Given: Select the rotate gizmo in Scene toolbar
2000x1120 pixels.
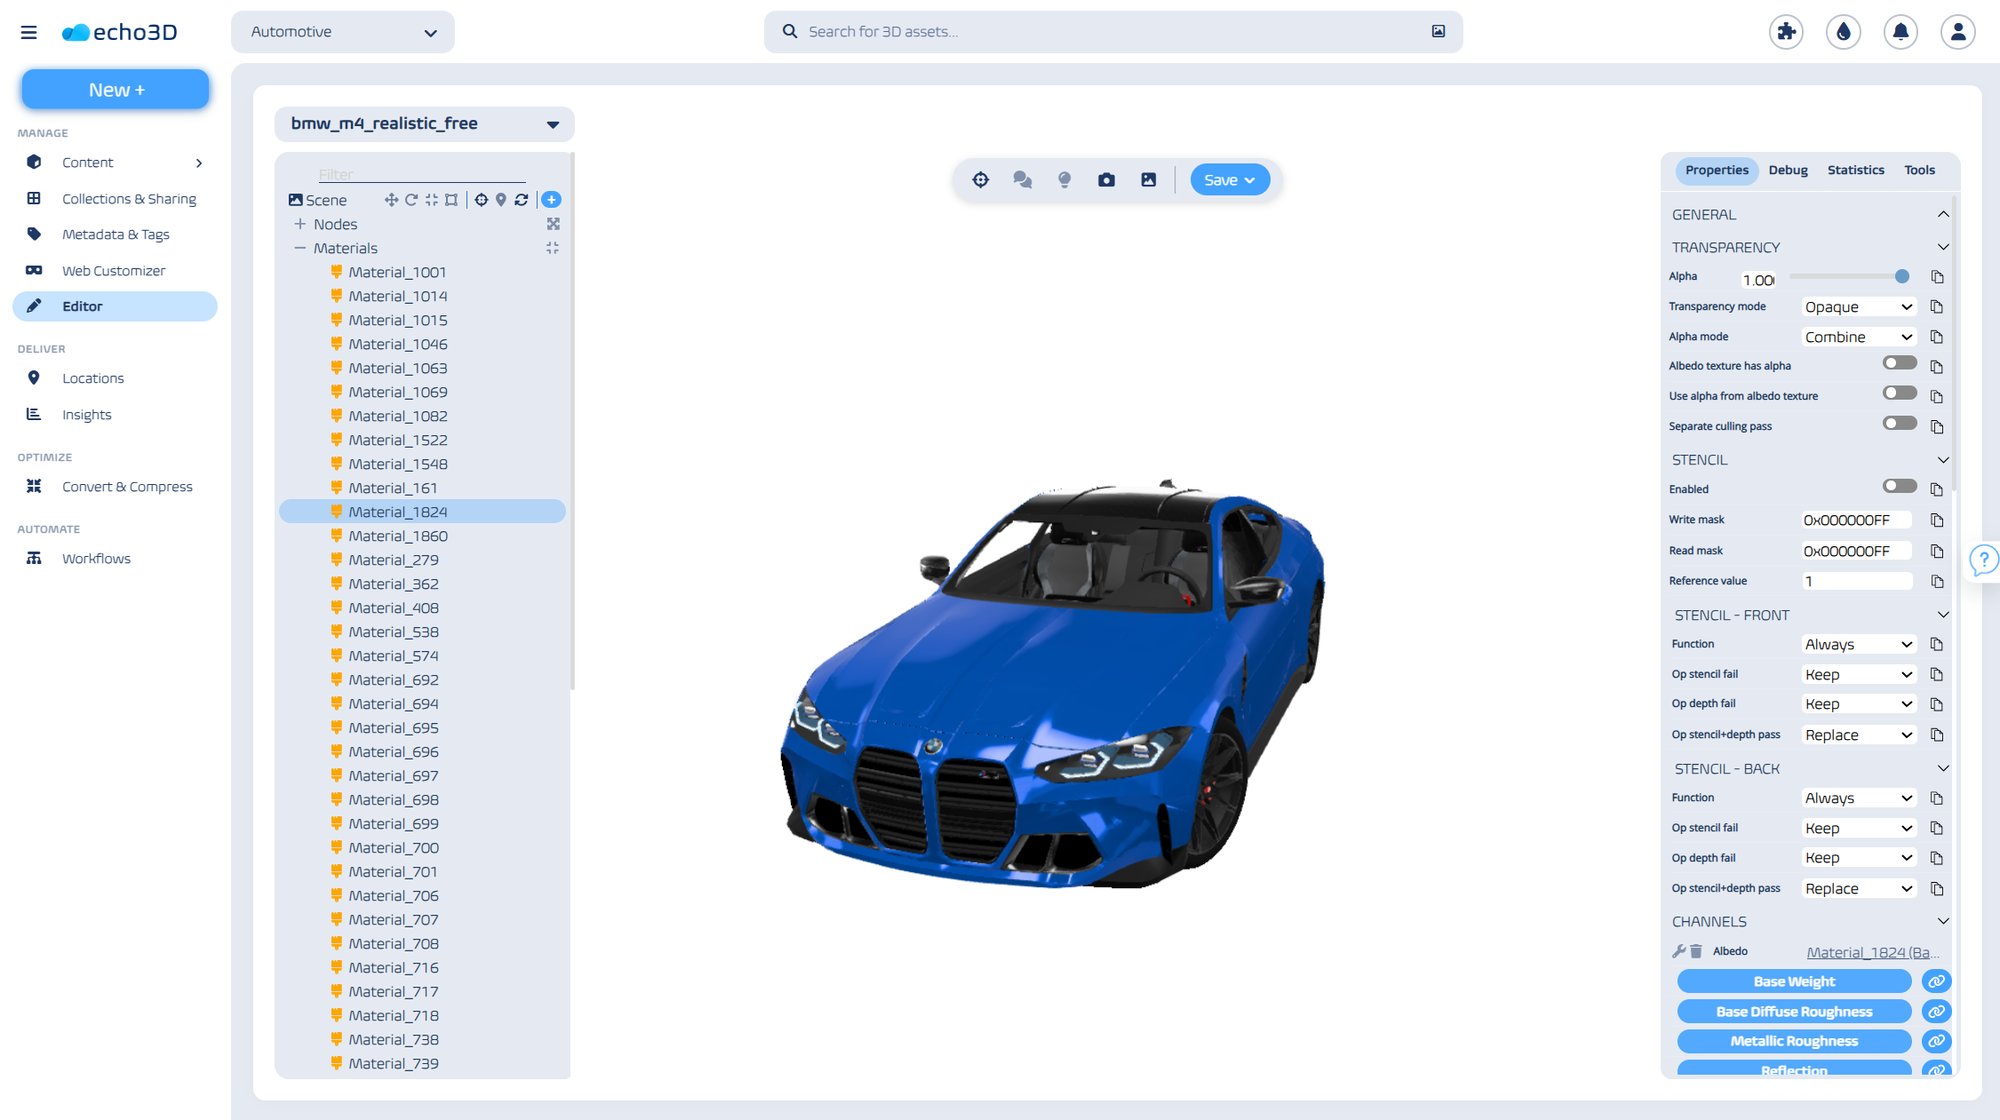Looking at the screenshot, I should (x=411, y=200).
